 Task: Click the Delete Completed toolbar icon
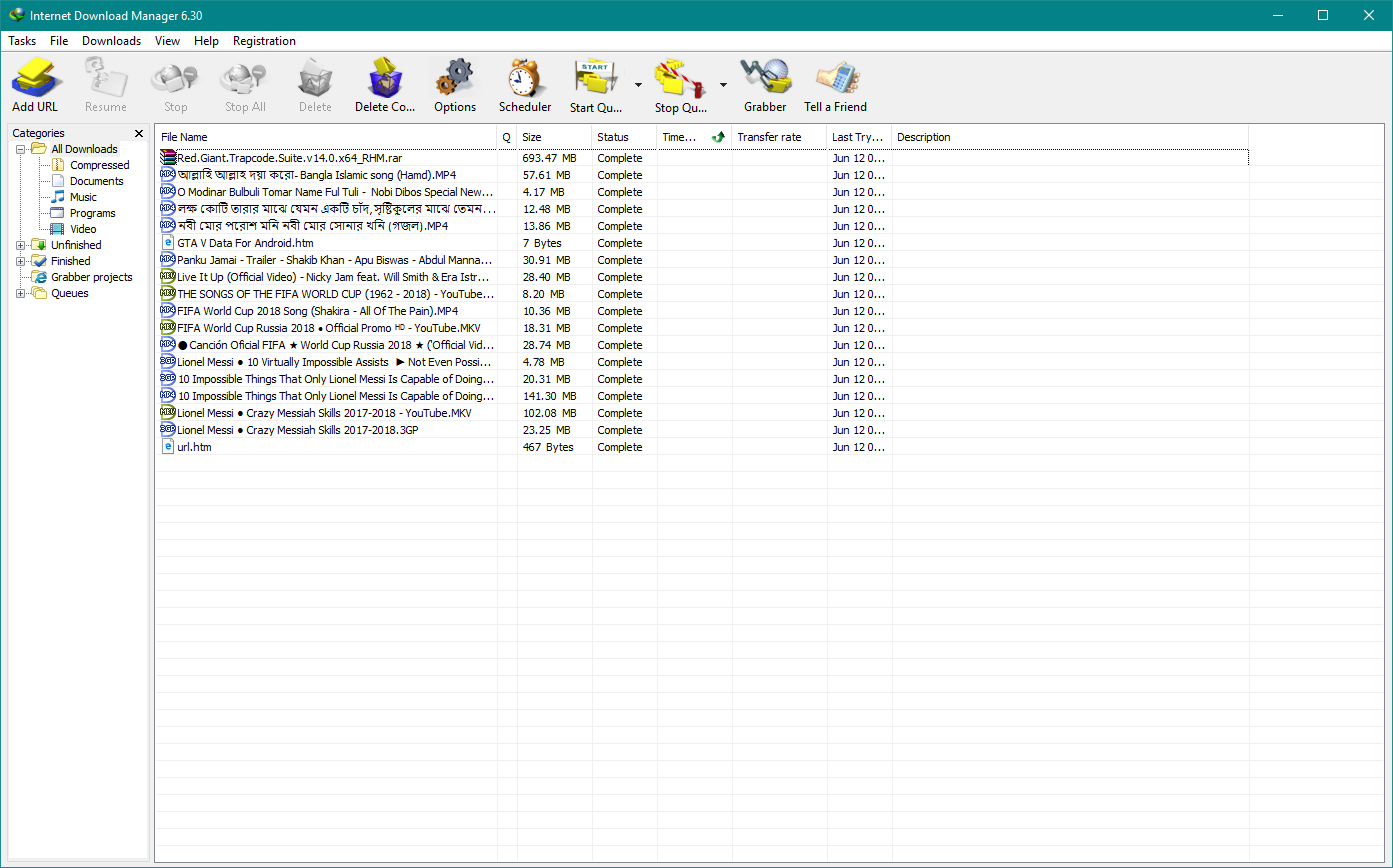pos(385,77)
